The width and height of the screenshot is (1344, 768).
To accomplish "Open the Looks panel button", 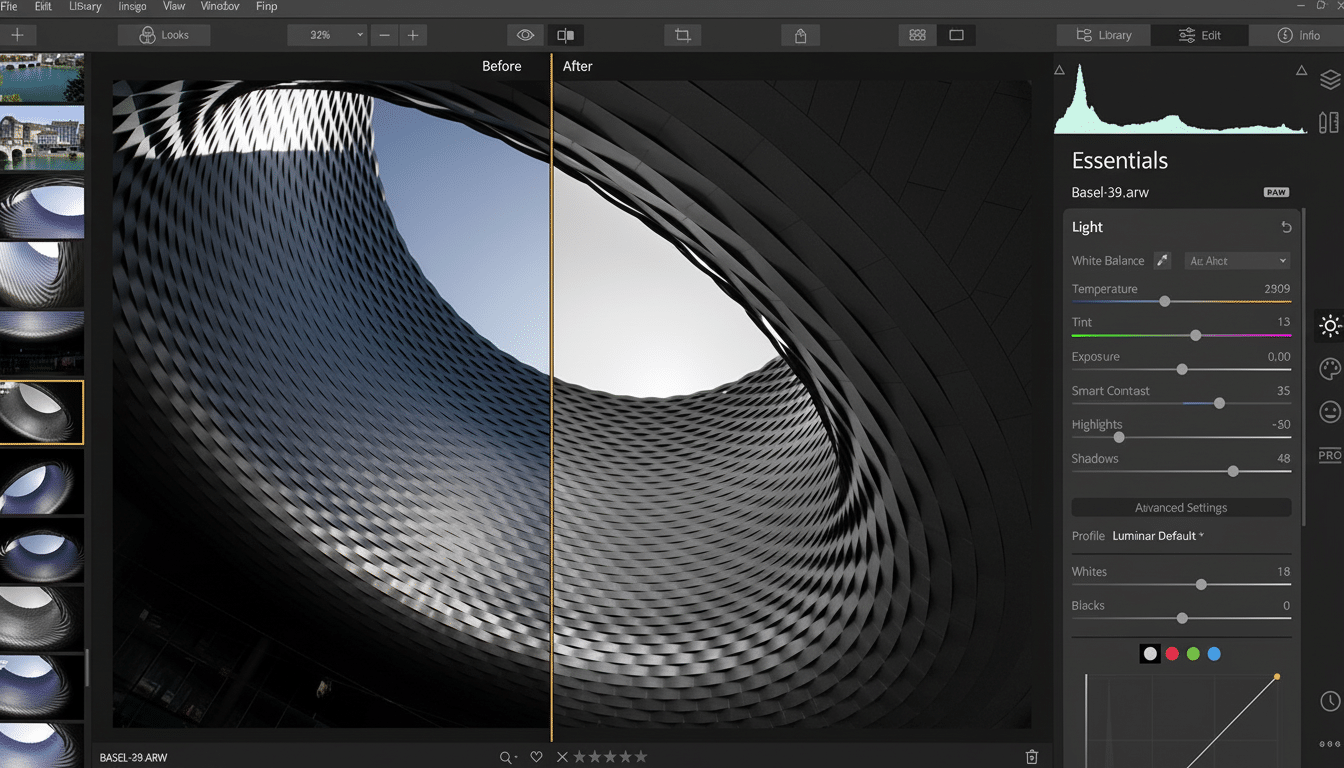I will click(163, 34).
